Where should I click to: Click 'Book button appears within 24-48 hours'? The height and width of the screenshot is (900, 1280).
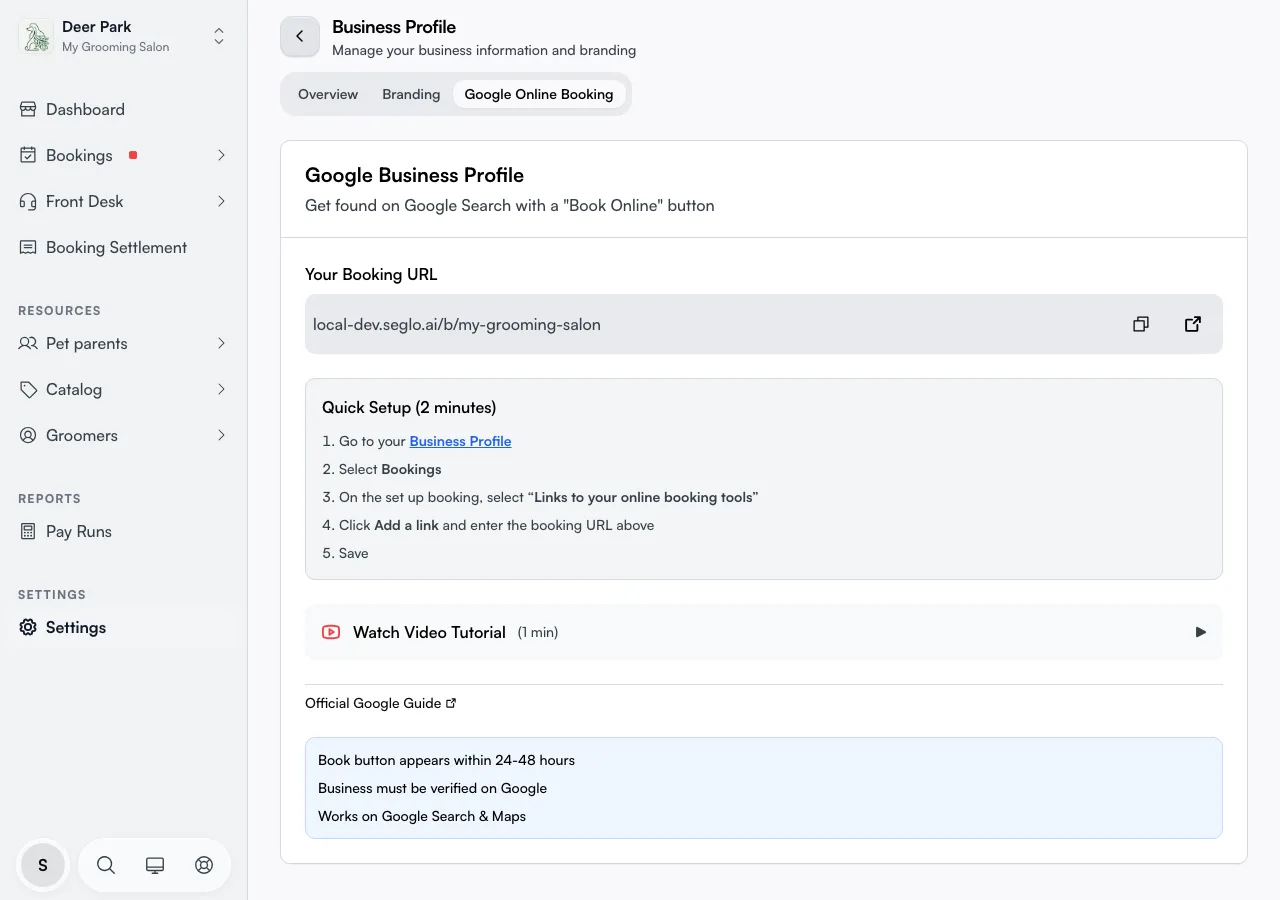446,760
